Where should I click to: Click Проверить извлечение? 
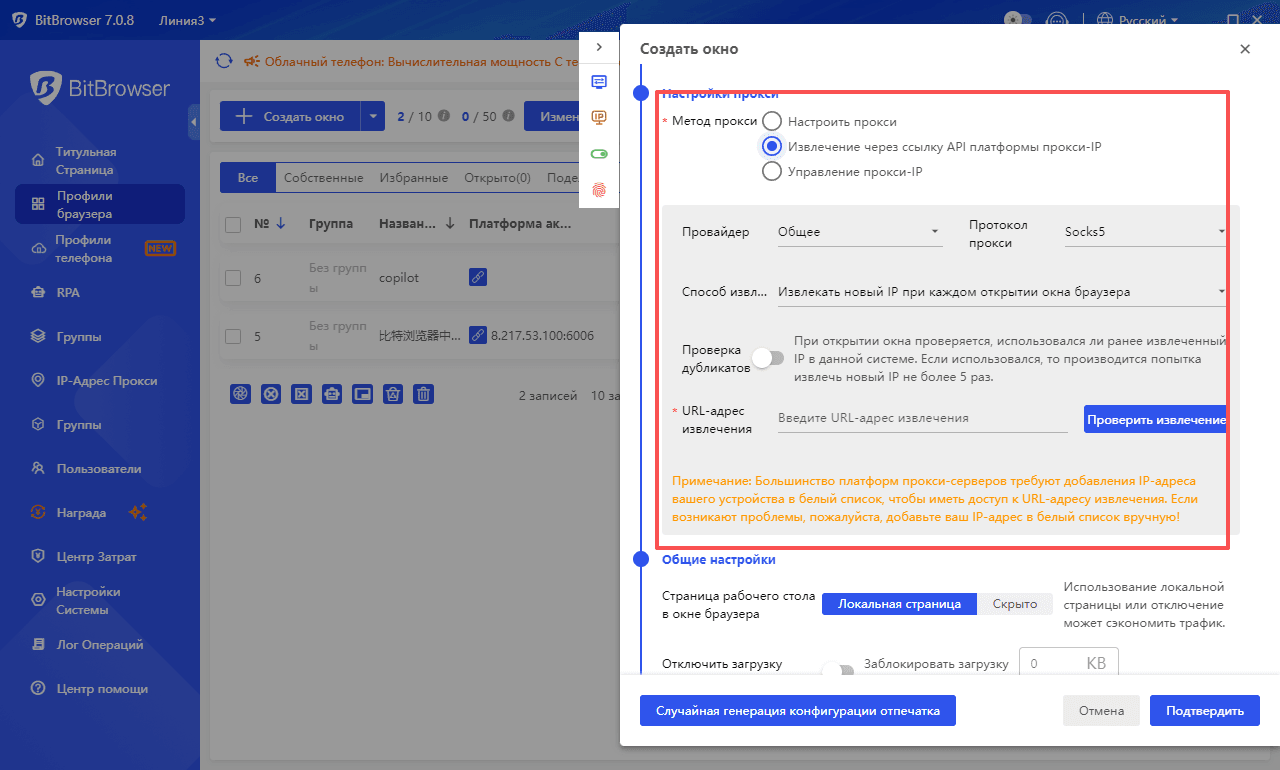coord(1157,419)
